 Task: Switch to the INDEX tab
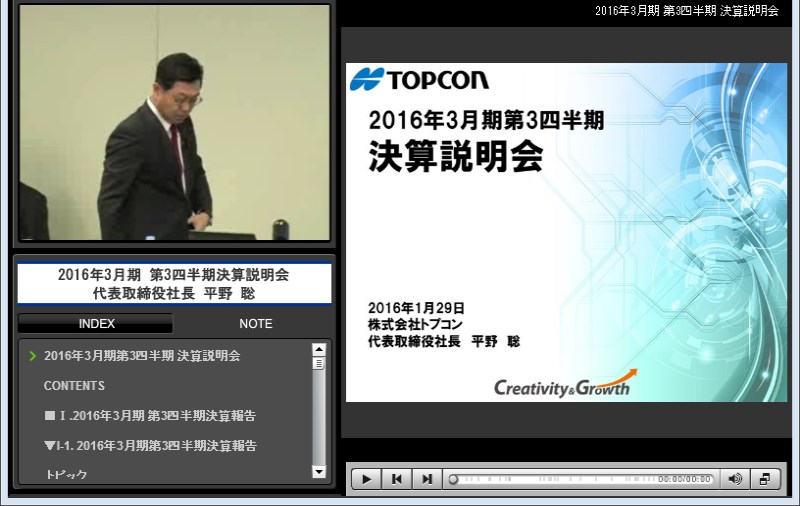click(x=95, y=324)
